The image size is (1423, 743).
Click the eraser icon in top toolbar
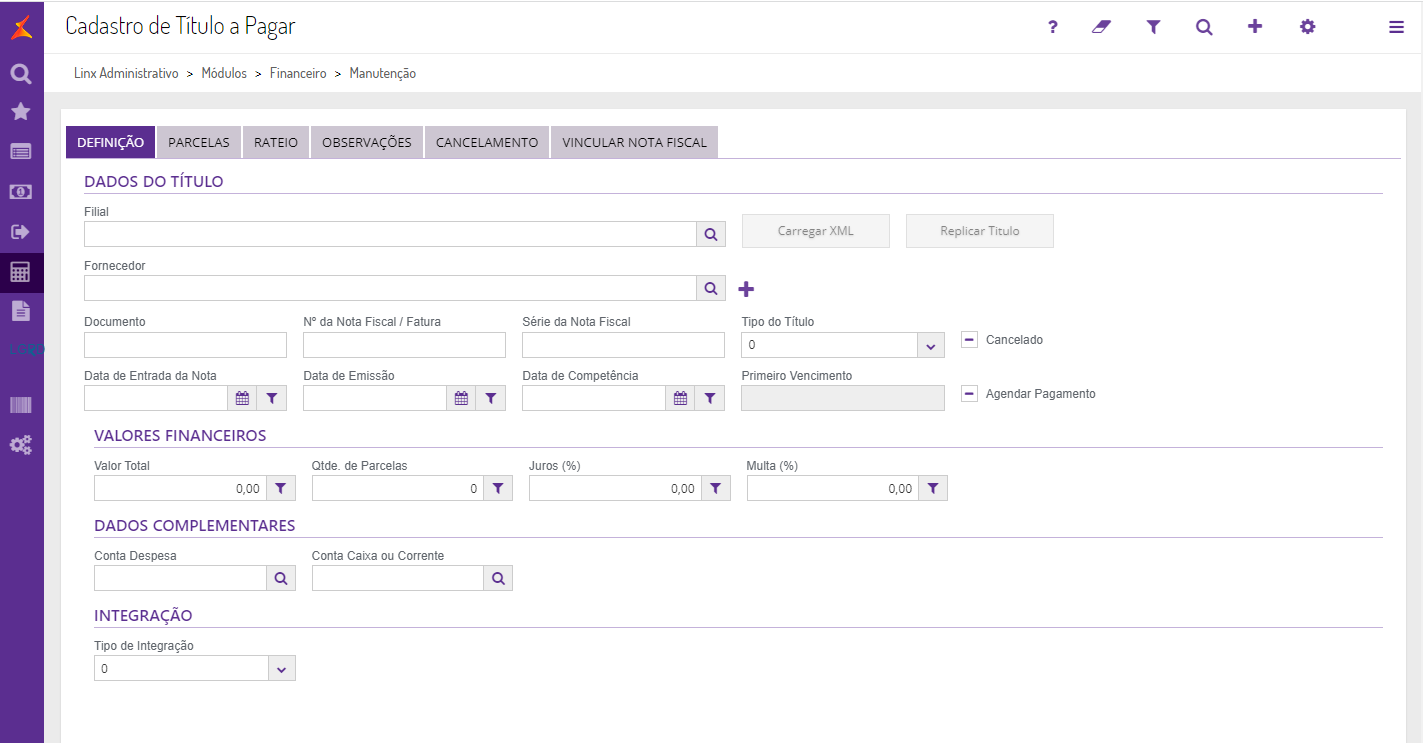click(1101, 27)
